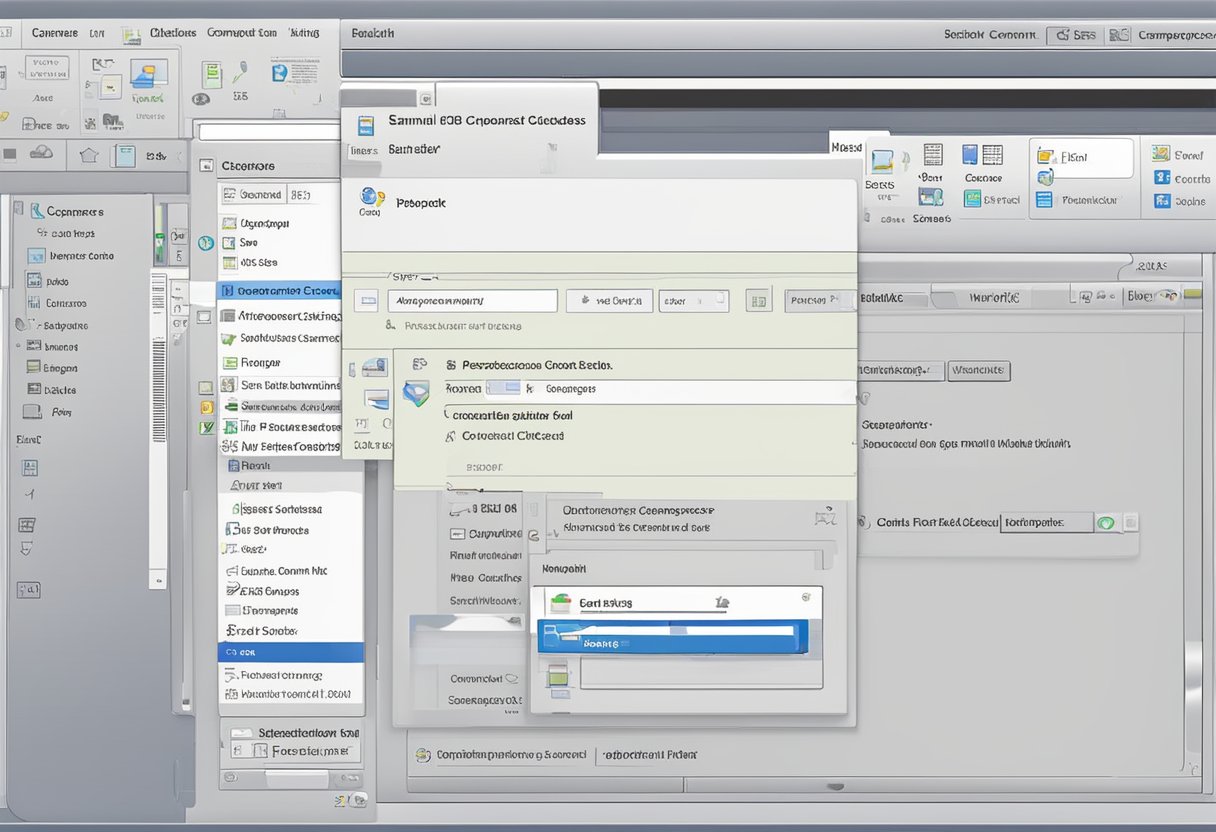Click the blue Coorite icon in right ribbon
This screenshot has width=1216, height=832.
tap(1161, 178)
